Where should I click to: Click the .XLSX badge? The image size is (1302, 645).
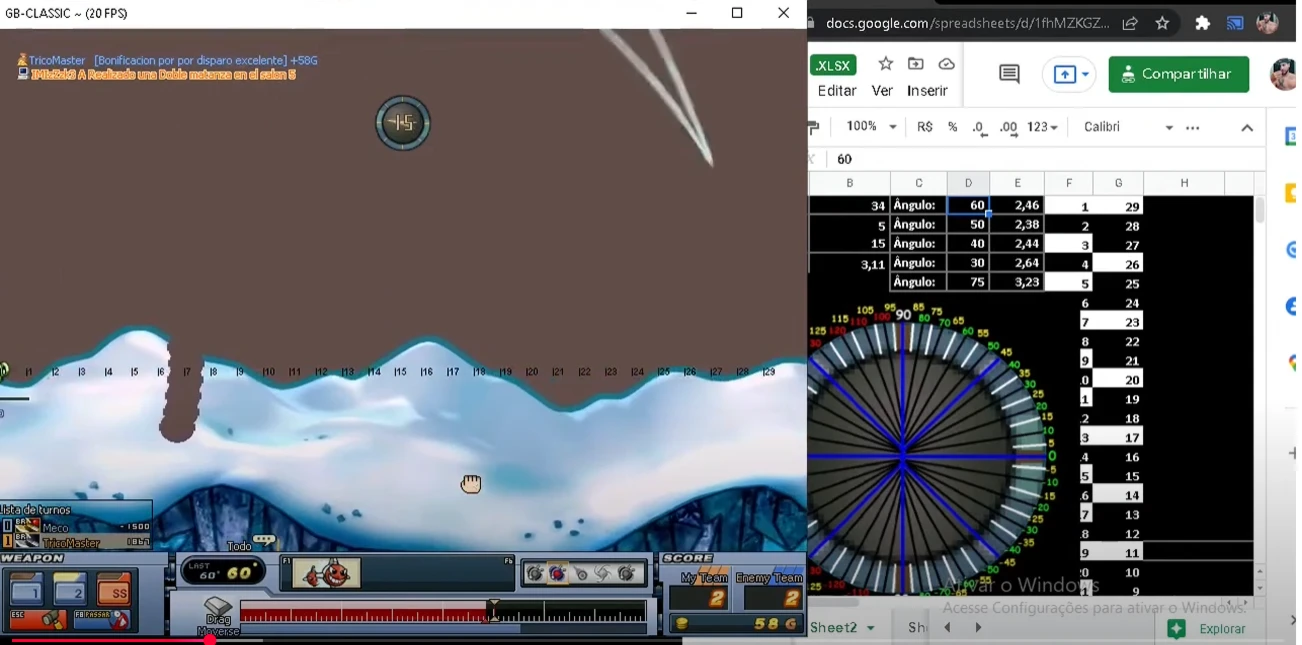(x=832, y=66)
